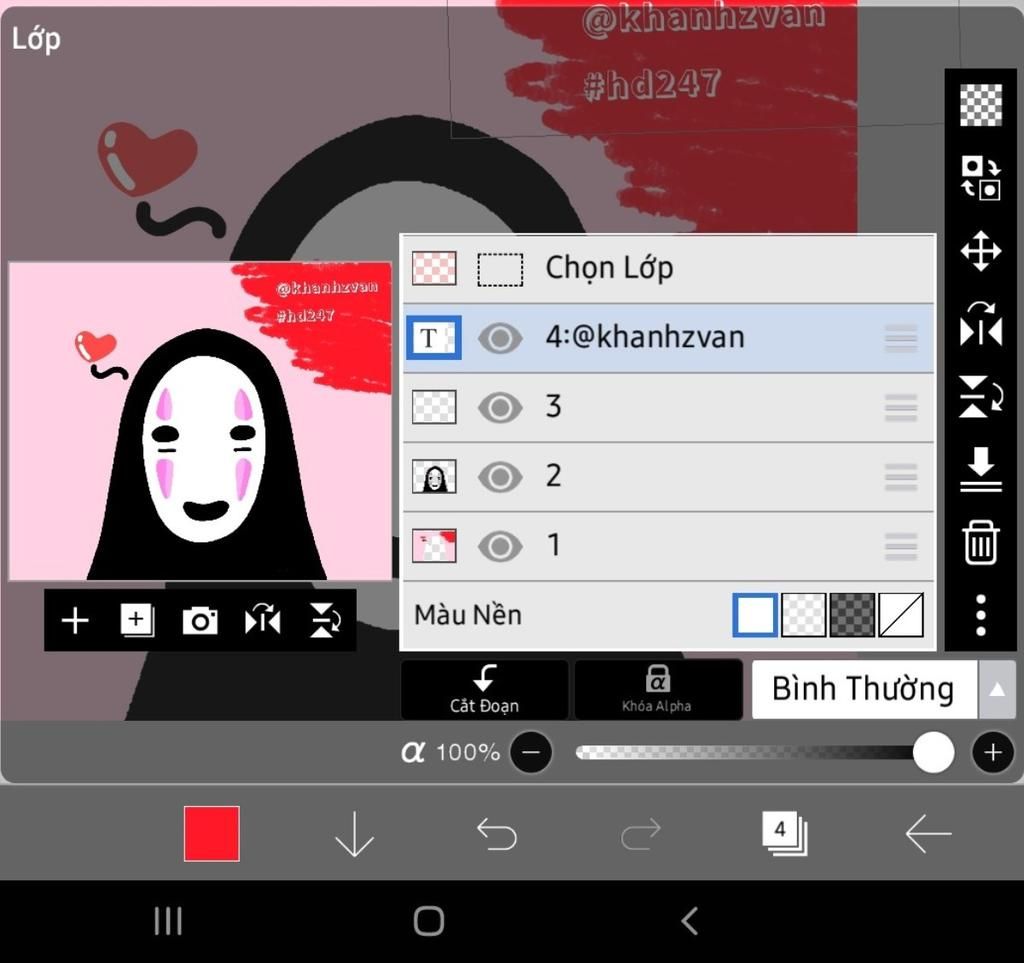1024x963 pixels.
Task: Tap the opacity alpha slider handle
Action: 933,752
